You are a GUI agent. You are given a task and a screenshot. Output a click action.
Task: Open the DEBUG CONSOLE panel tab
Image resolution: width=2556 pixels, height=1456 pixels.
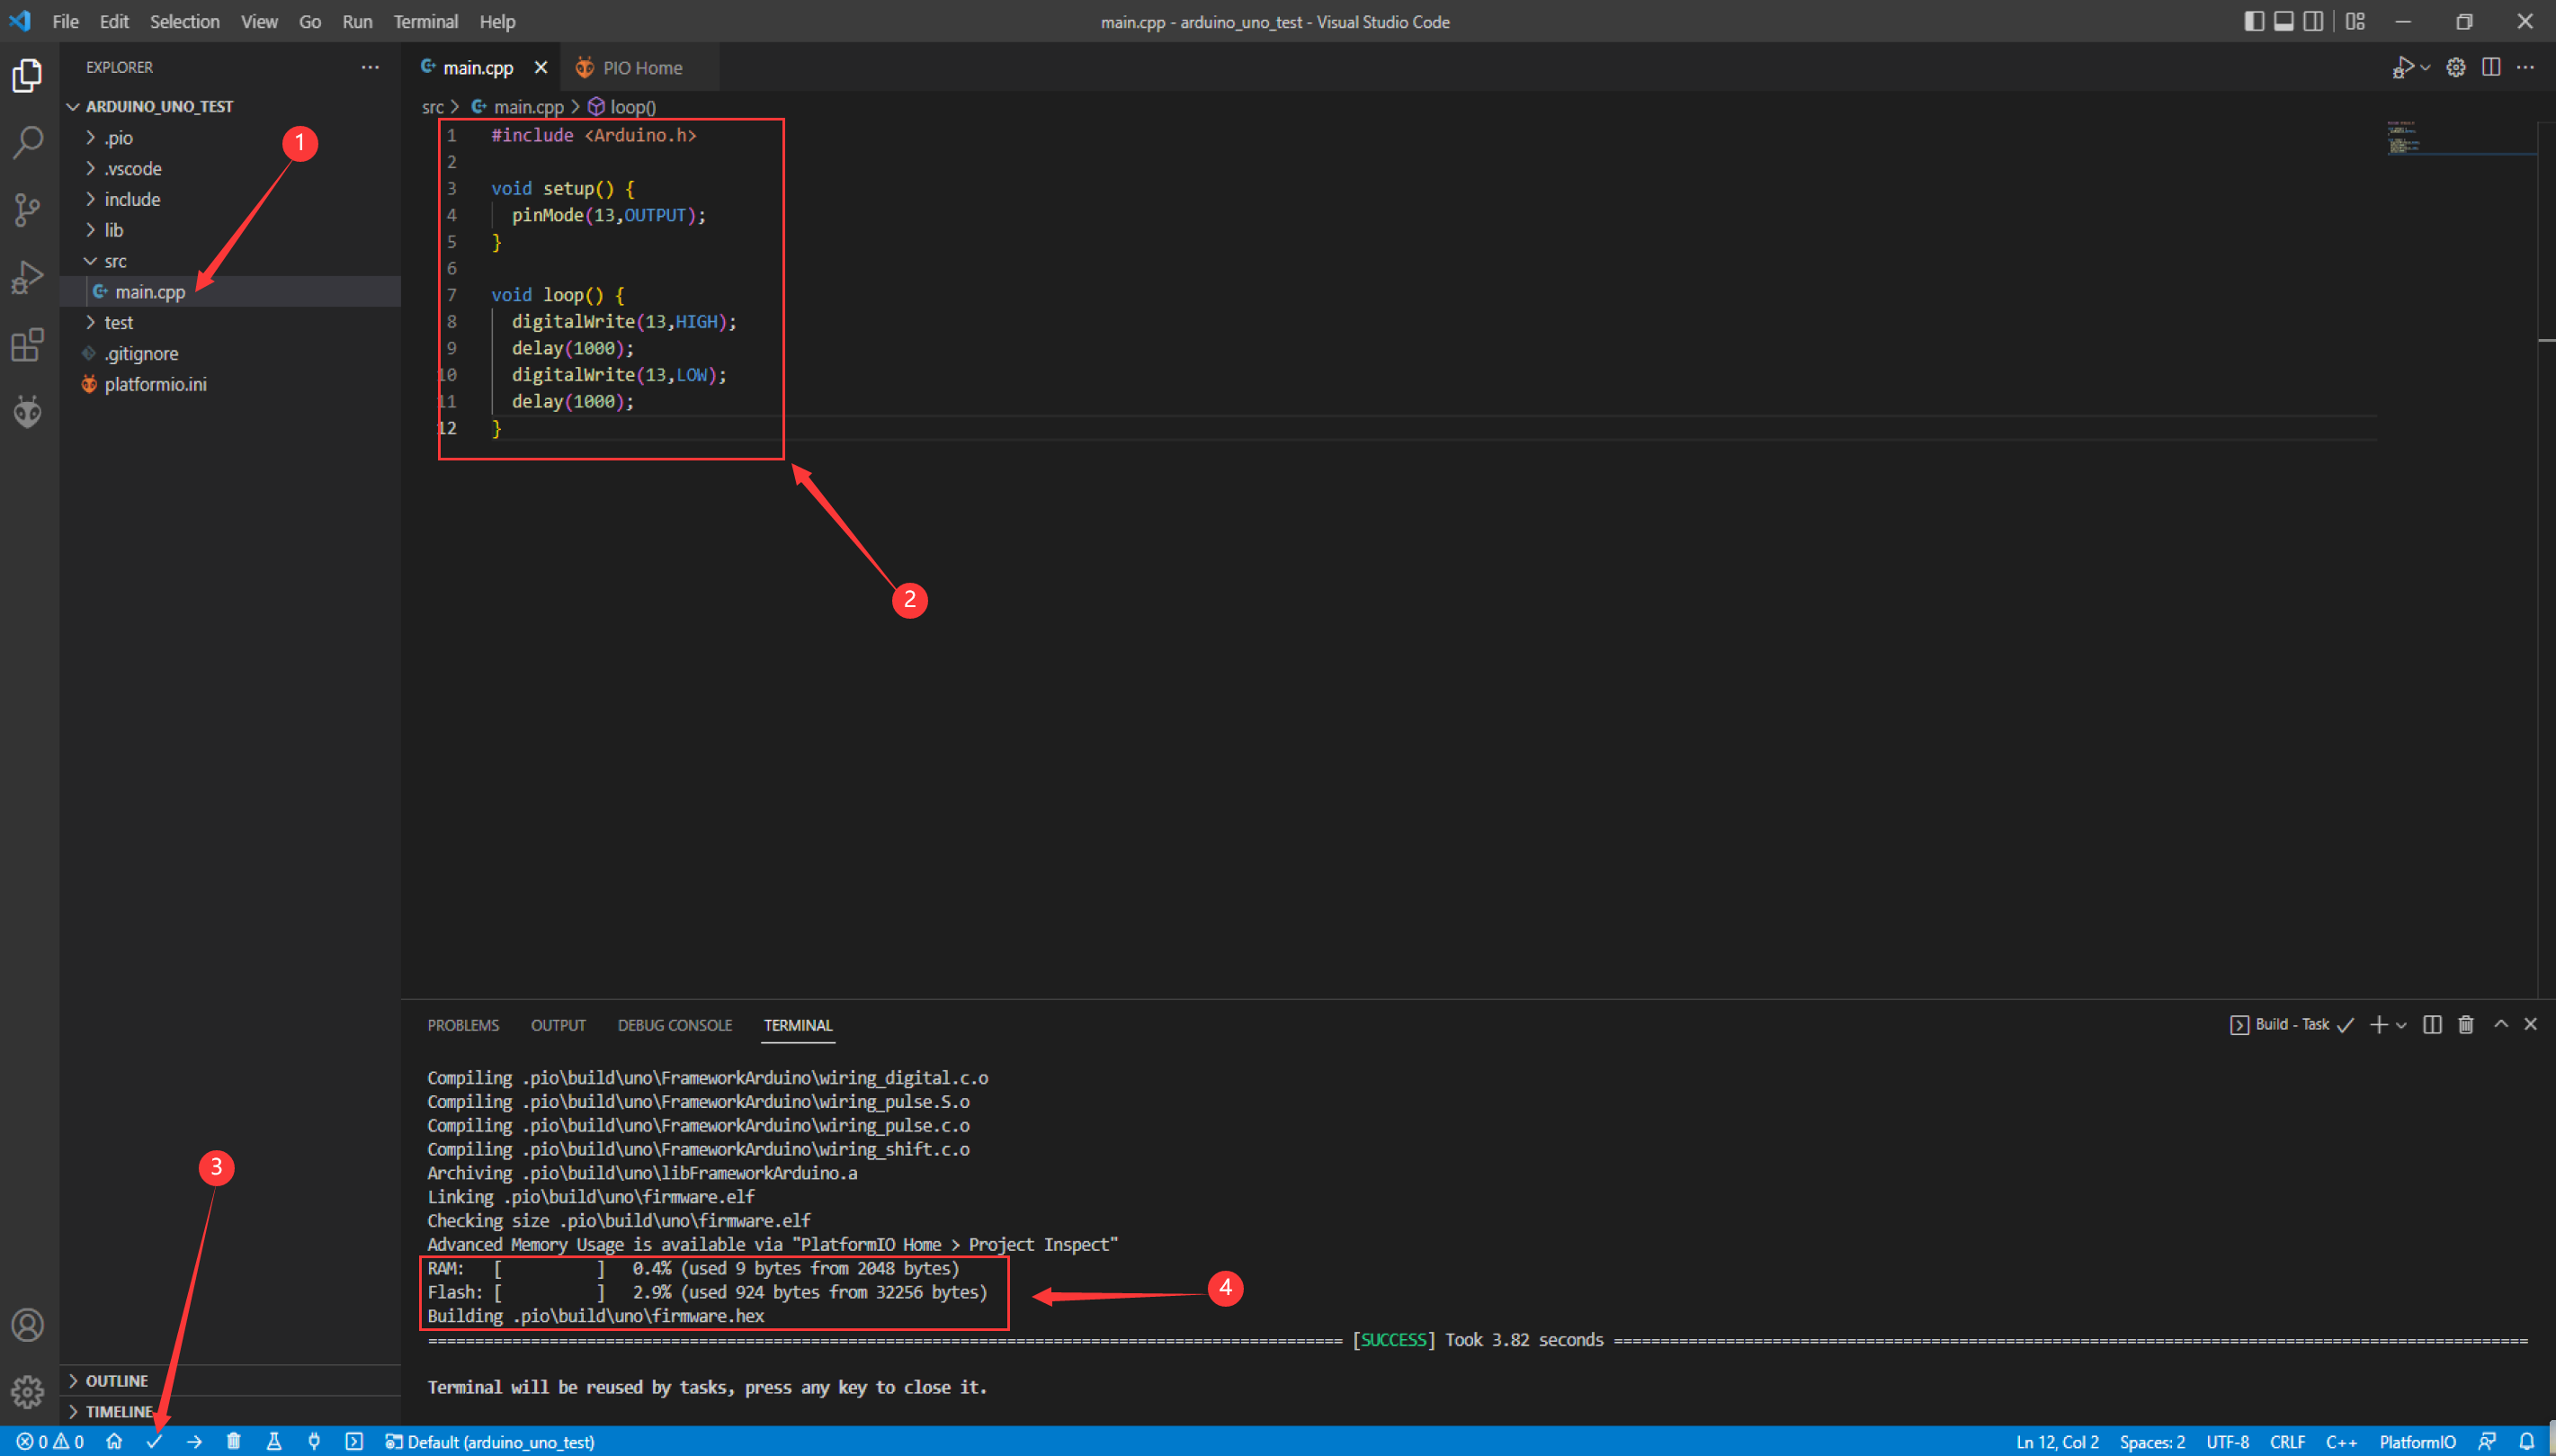(x=675, y=1024)
